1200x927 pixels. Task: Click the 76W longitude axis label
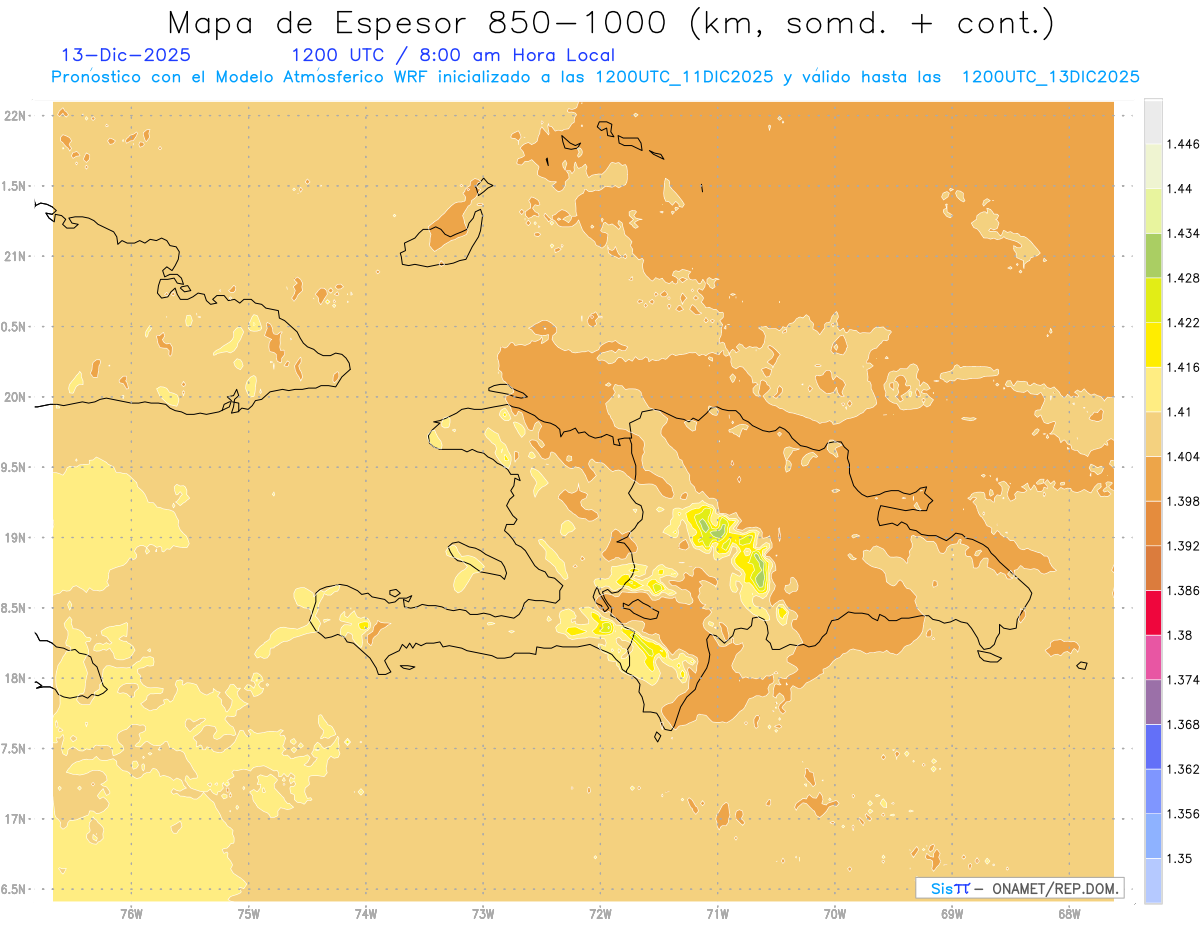(131, 914)
